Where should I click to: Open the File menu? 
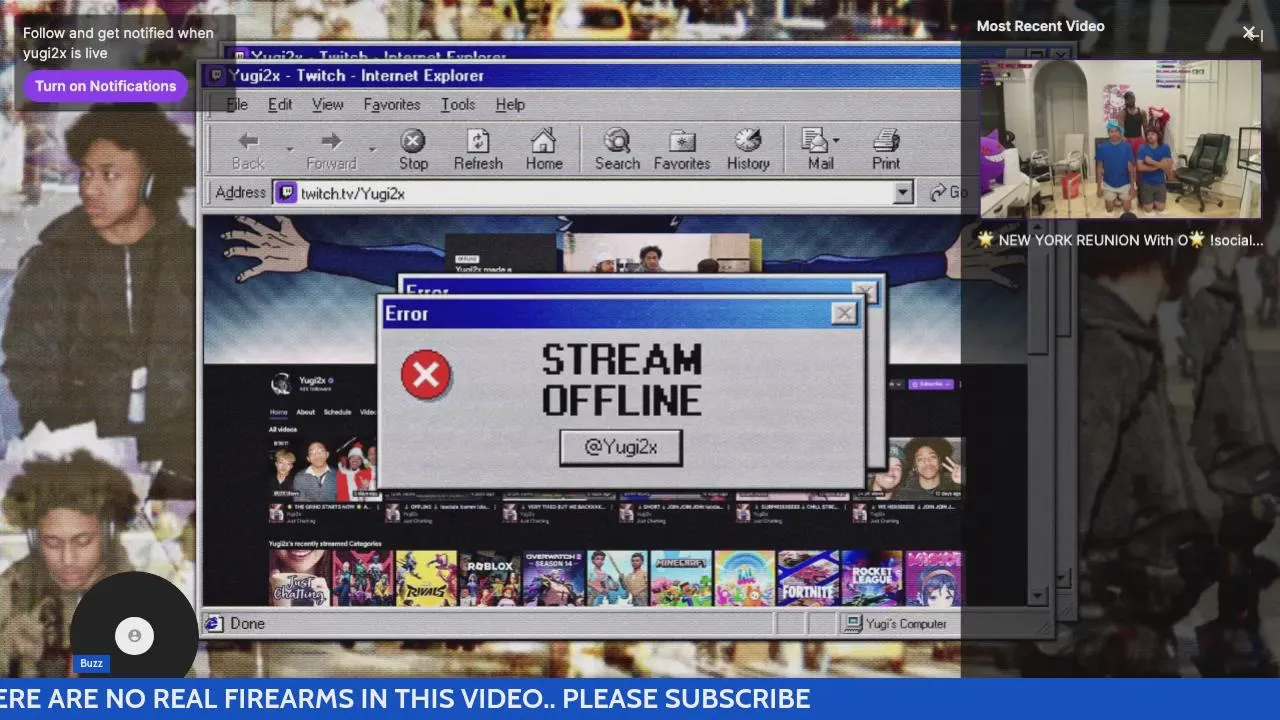click(237, 104)
